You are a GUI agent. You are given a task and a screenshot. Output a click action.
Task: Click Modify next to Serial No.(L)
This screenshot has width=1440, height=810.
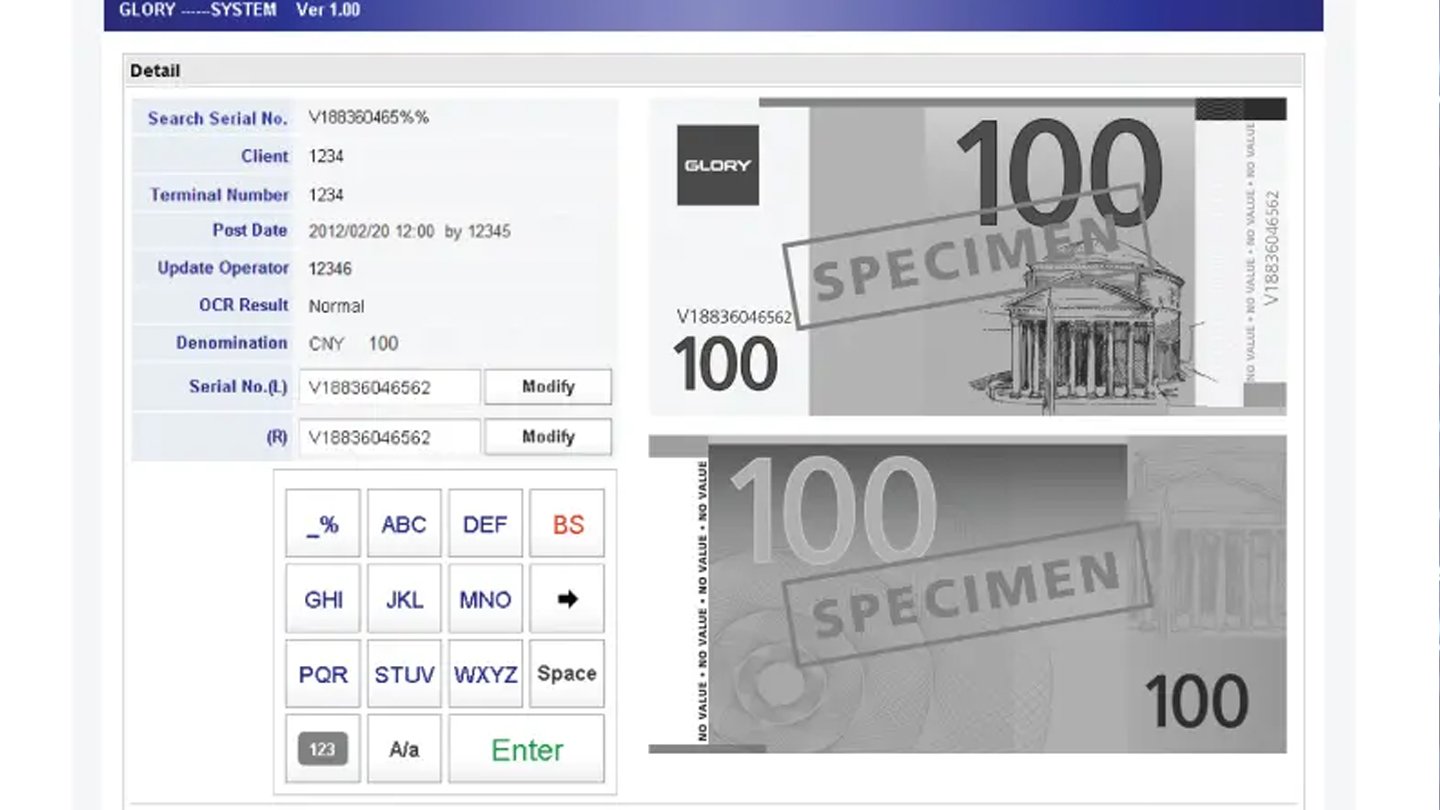(x=548, y=387)
